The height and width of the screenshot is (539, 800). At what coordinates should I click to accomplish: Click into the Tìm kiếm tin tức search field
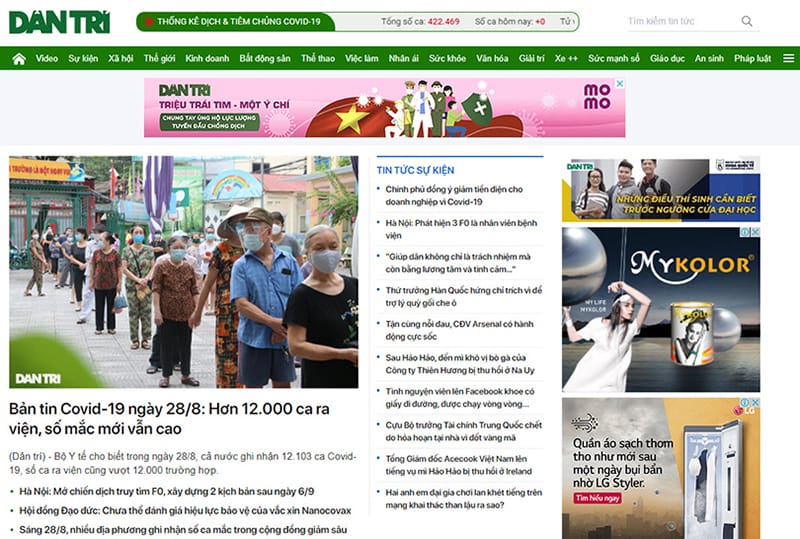click(x=682, y=21)
